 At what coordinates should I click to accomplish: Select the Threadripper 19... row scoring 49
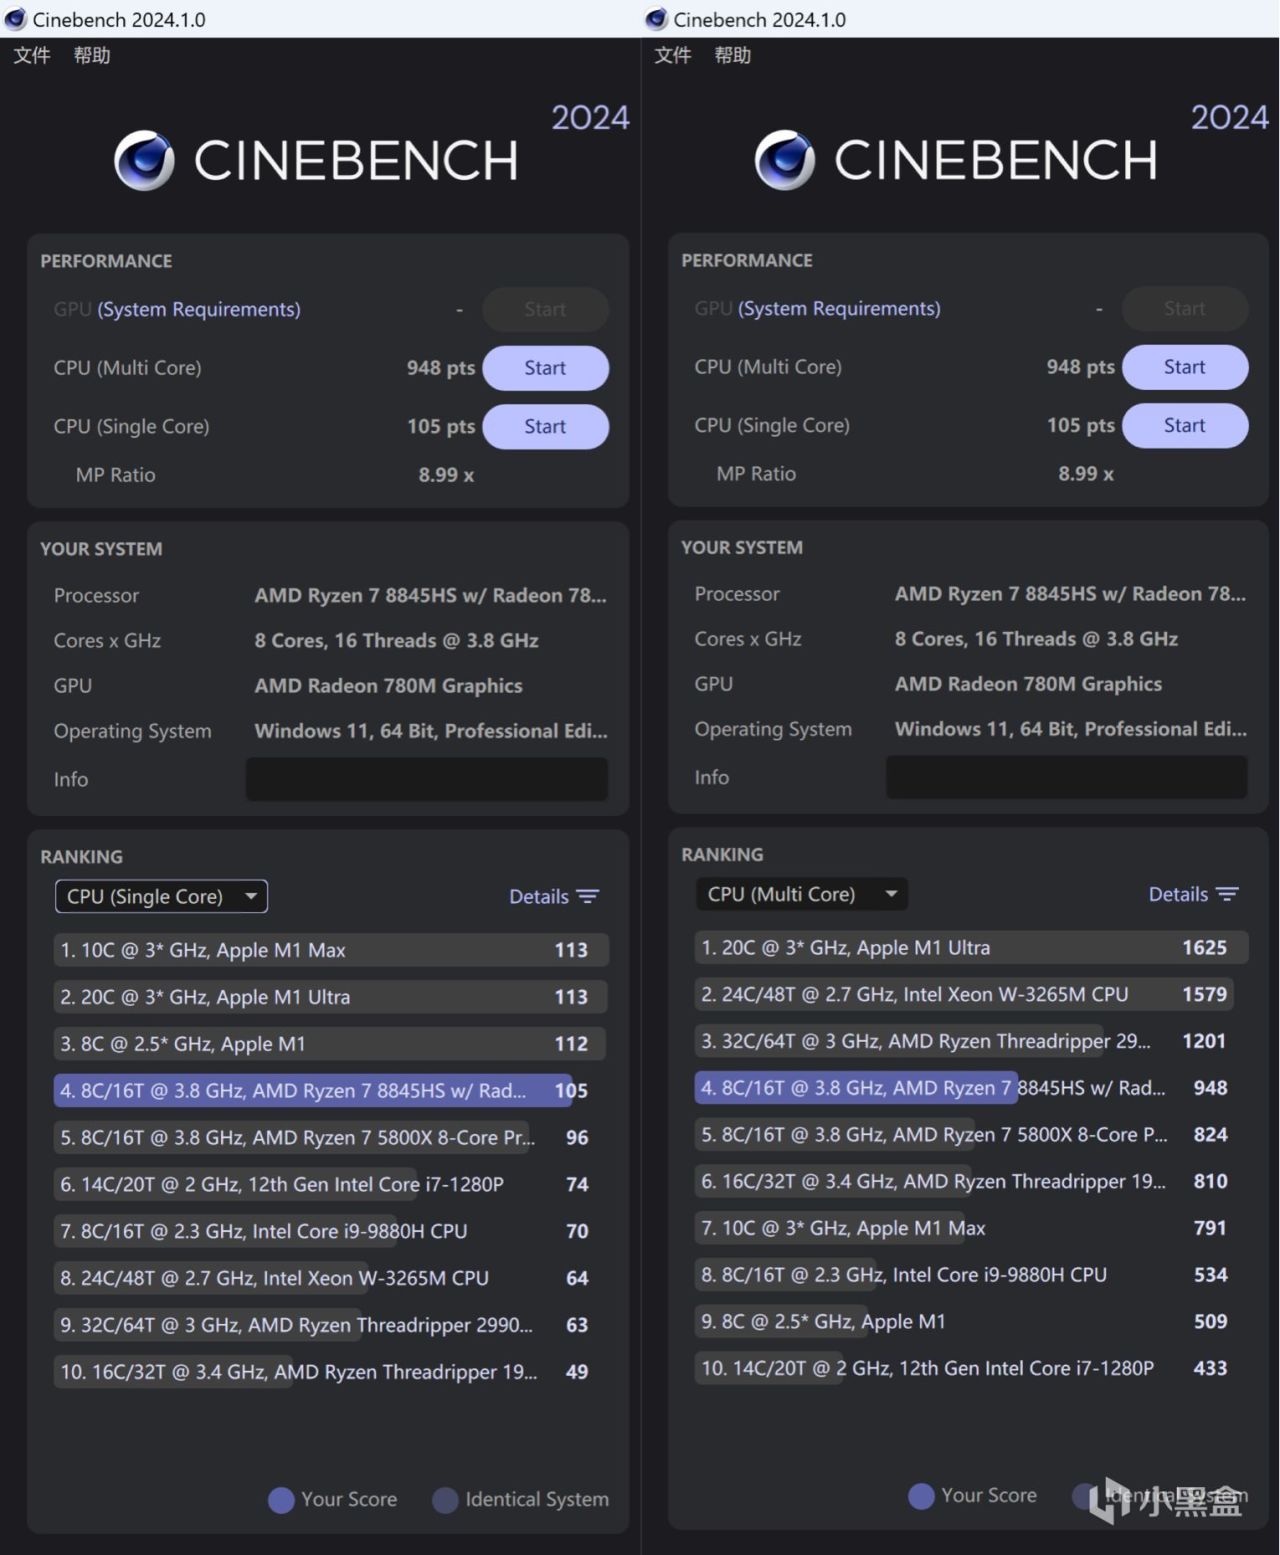330,1372
